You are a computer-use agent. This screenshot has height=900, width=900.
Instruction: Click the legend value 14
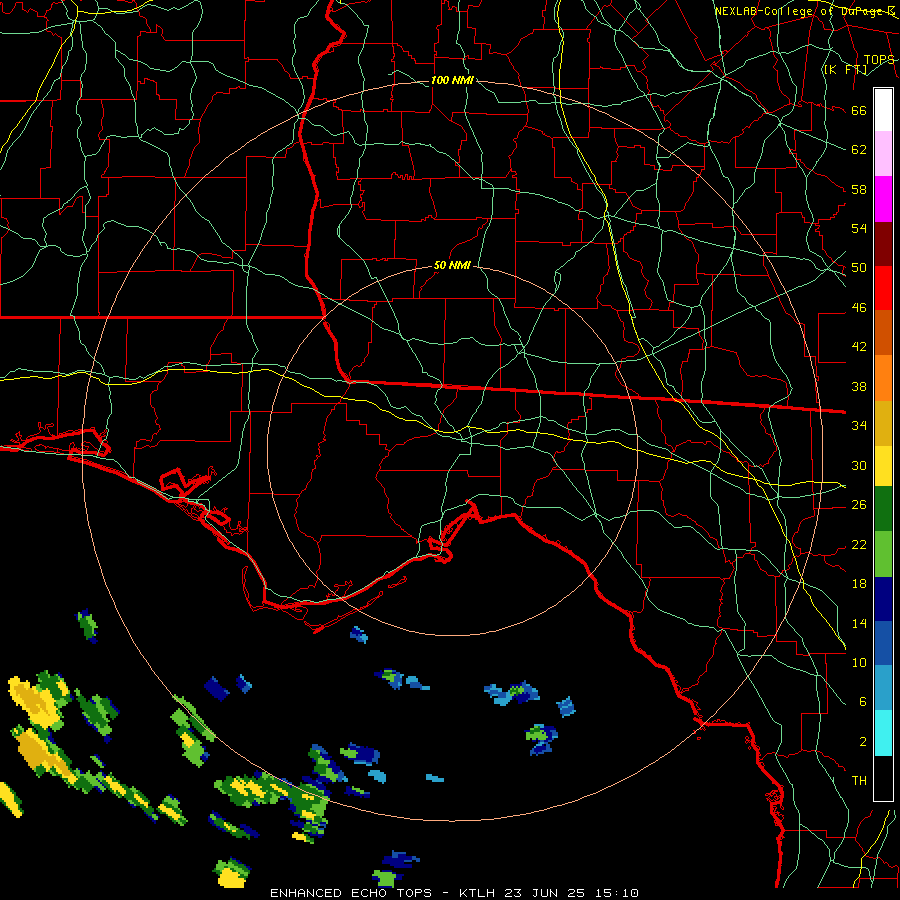[859, 623]
